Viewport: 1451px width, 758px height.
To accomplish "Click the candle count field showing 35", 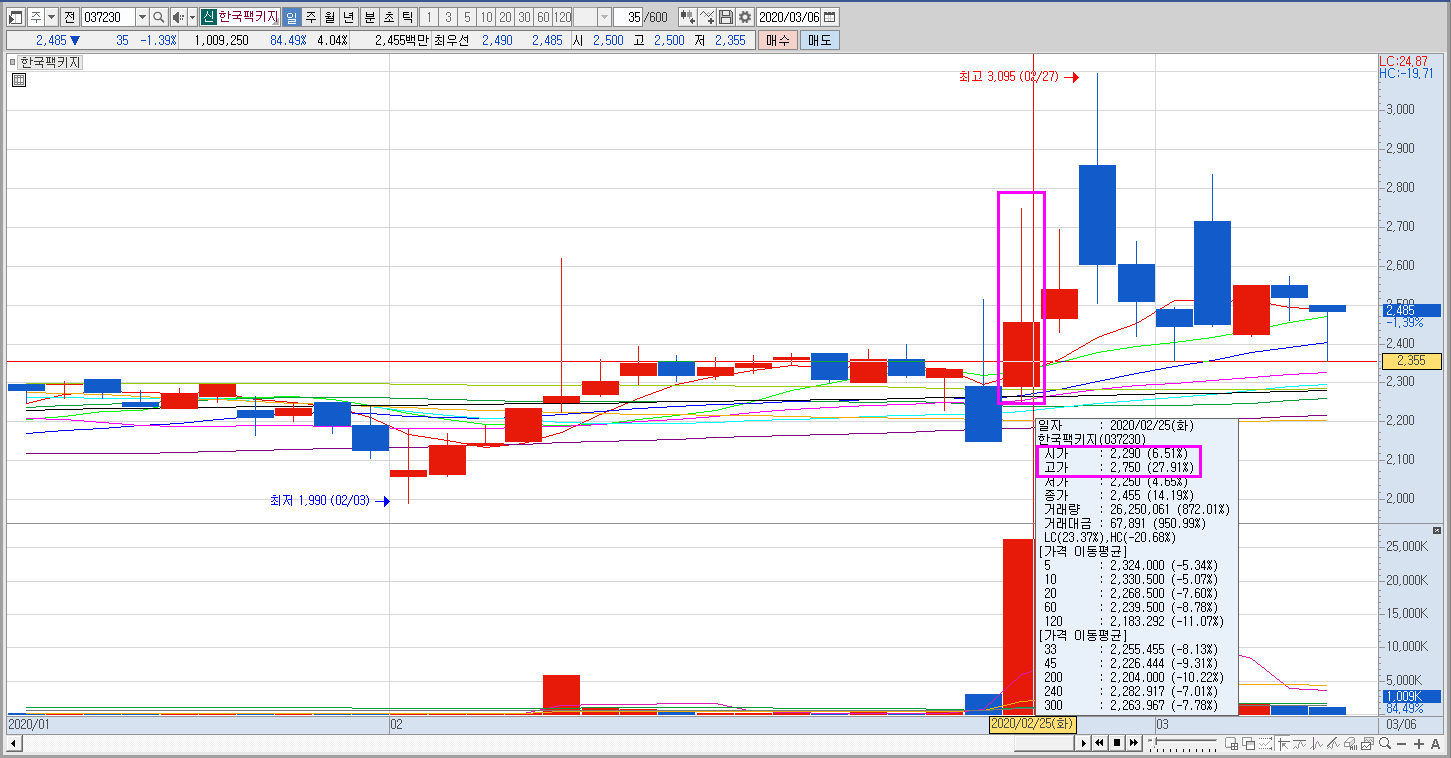I will point(628,17).
